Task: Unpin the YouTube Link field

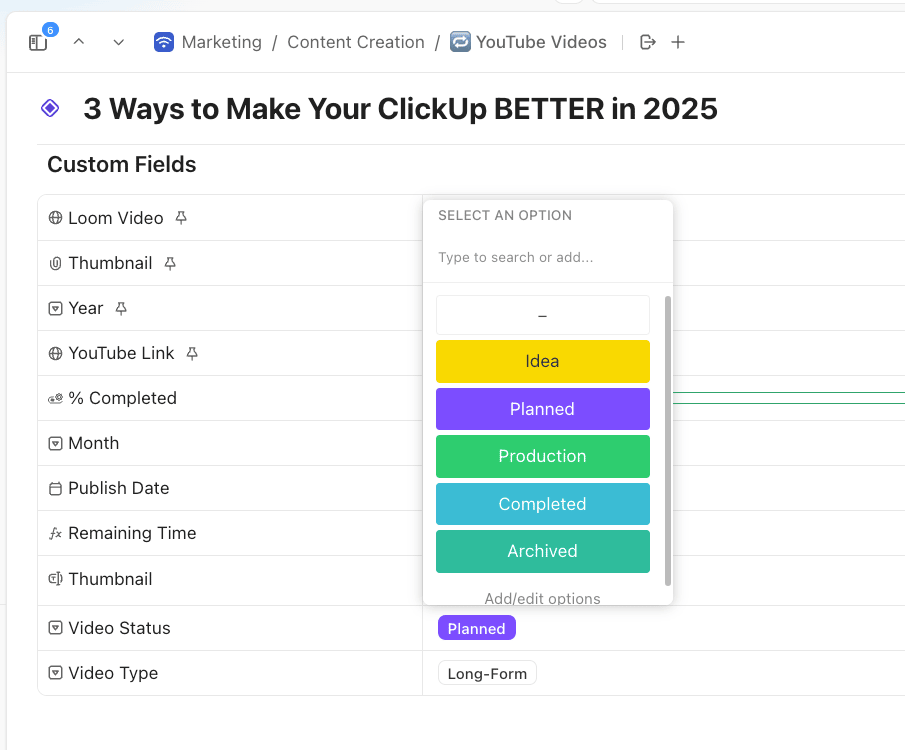Action: point(192,353)
